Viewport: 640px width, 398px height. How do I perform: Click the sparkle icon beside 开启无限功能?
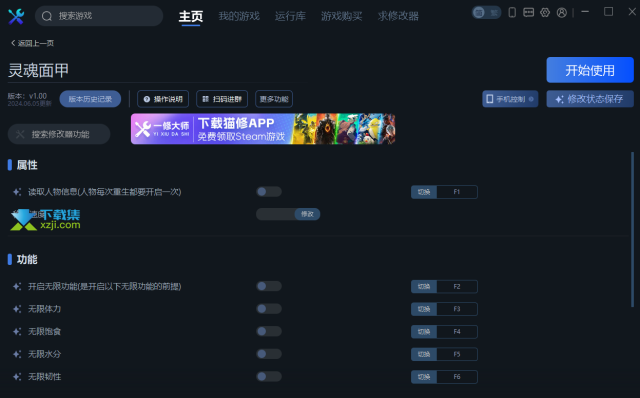click(x=17, y=287)
